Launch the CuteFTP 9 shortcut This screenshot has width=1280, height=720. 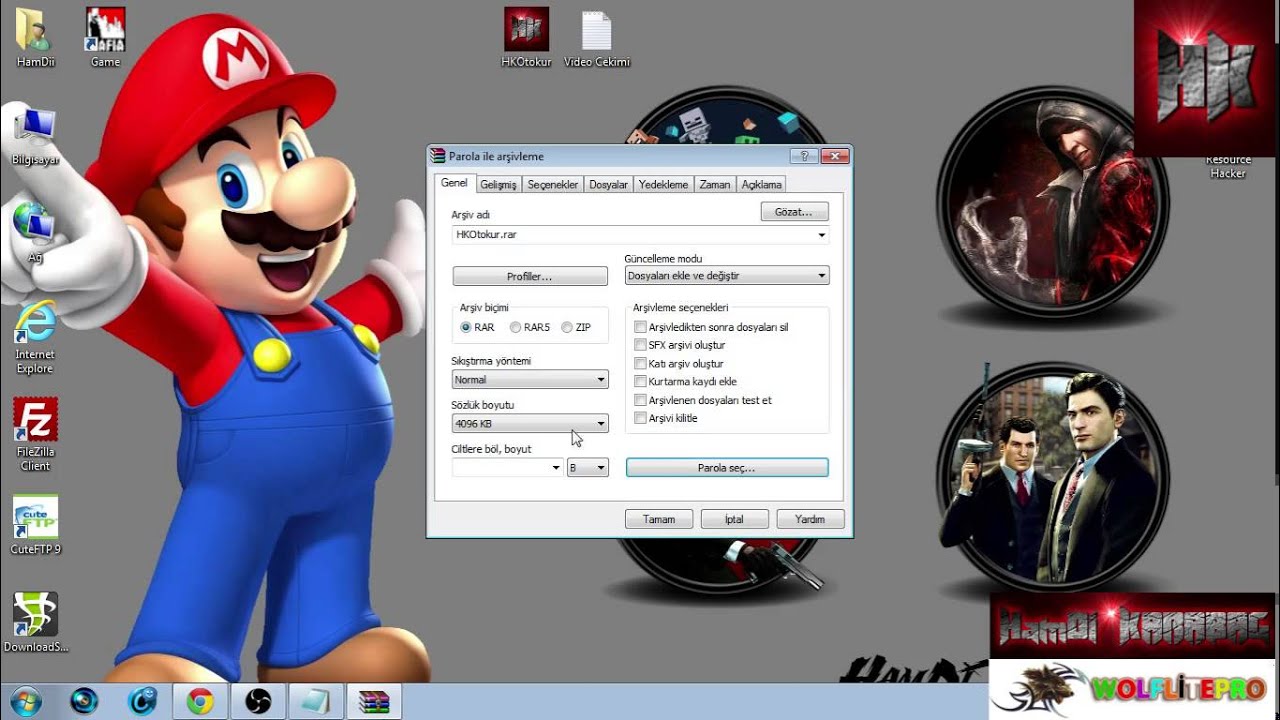[x=35, y=524]
